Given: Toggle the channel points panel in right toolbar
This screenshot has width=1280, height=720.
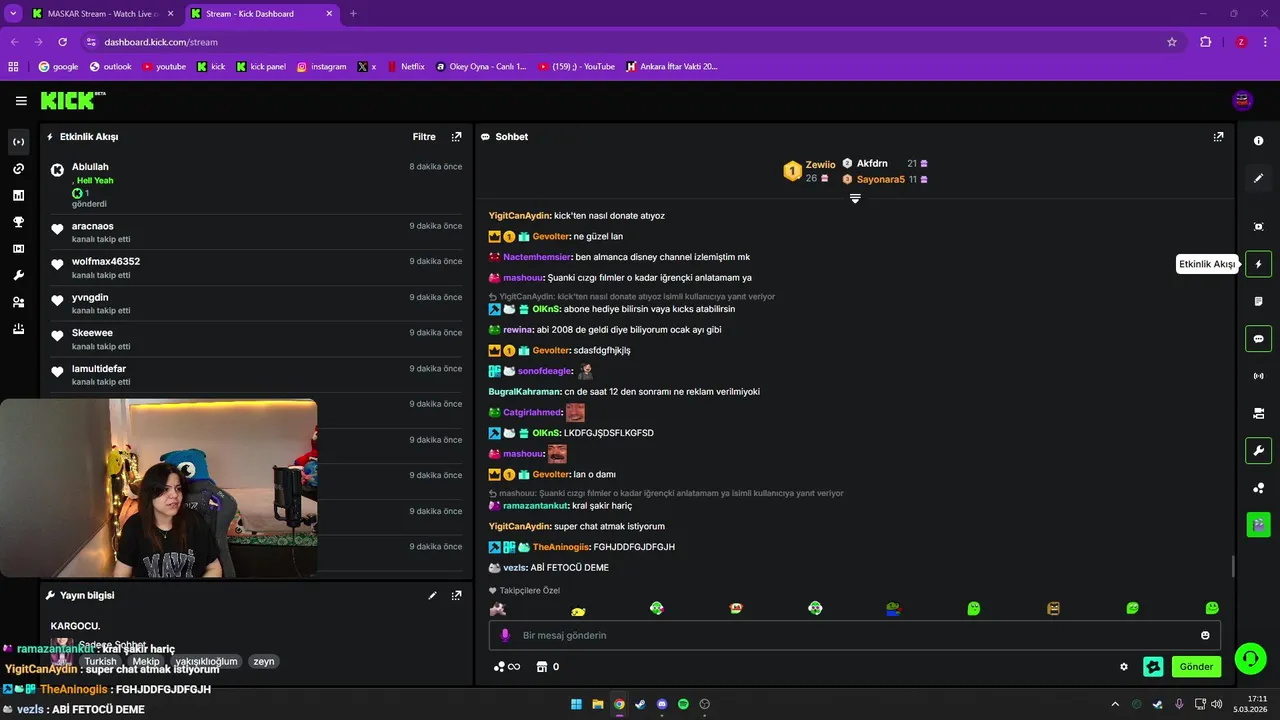Looking at the screenshot, I should point(1258,488).
